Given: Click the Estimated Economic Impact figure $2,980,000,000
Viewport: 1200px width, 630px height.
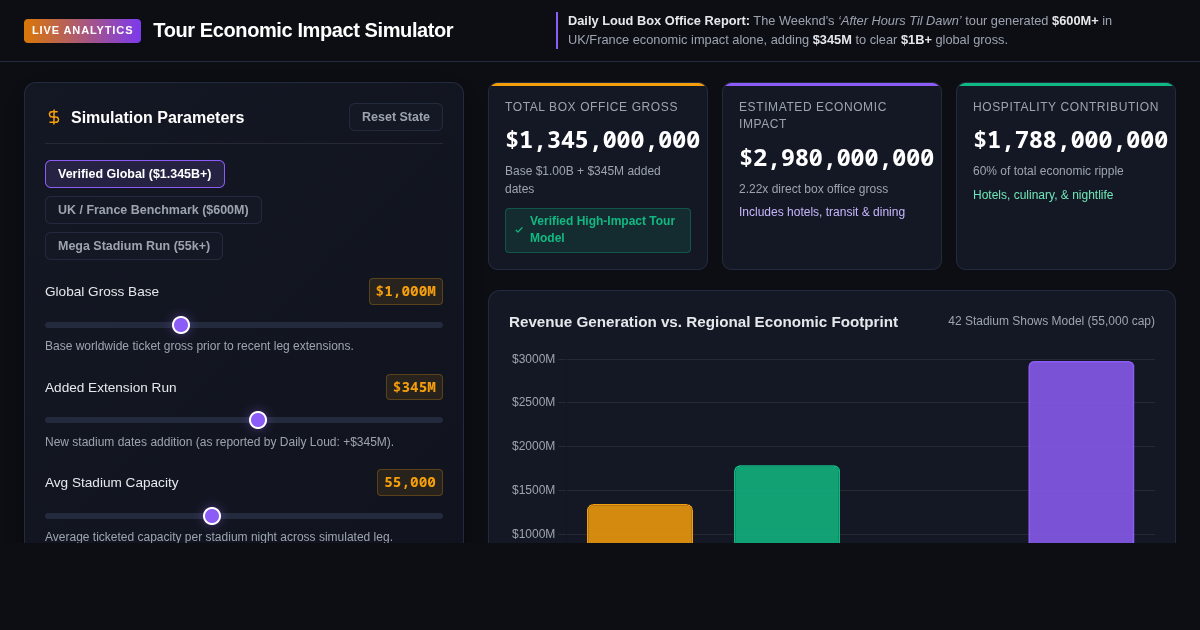Looking at the screenshot, I should [x=836, y=158].
